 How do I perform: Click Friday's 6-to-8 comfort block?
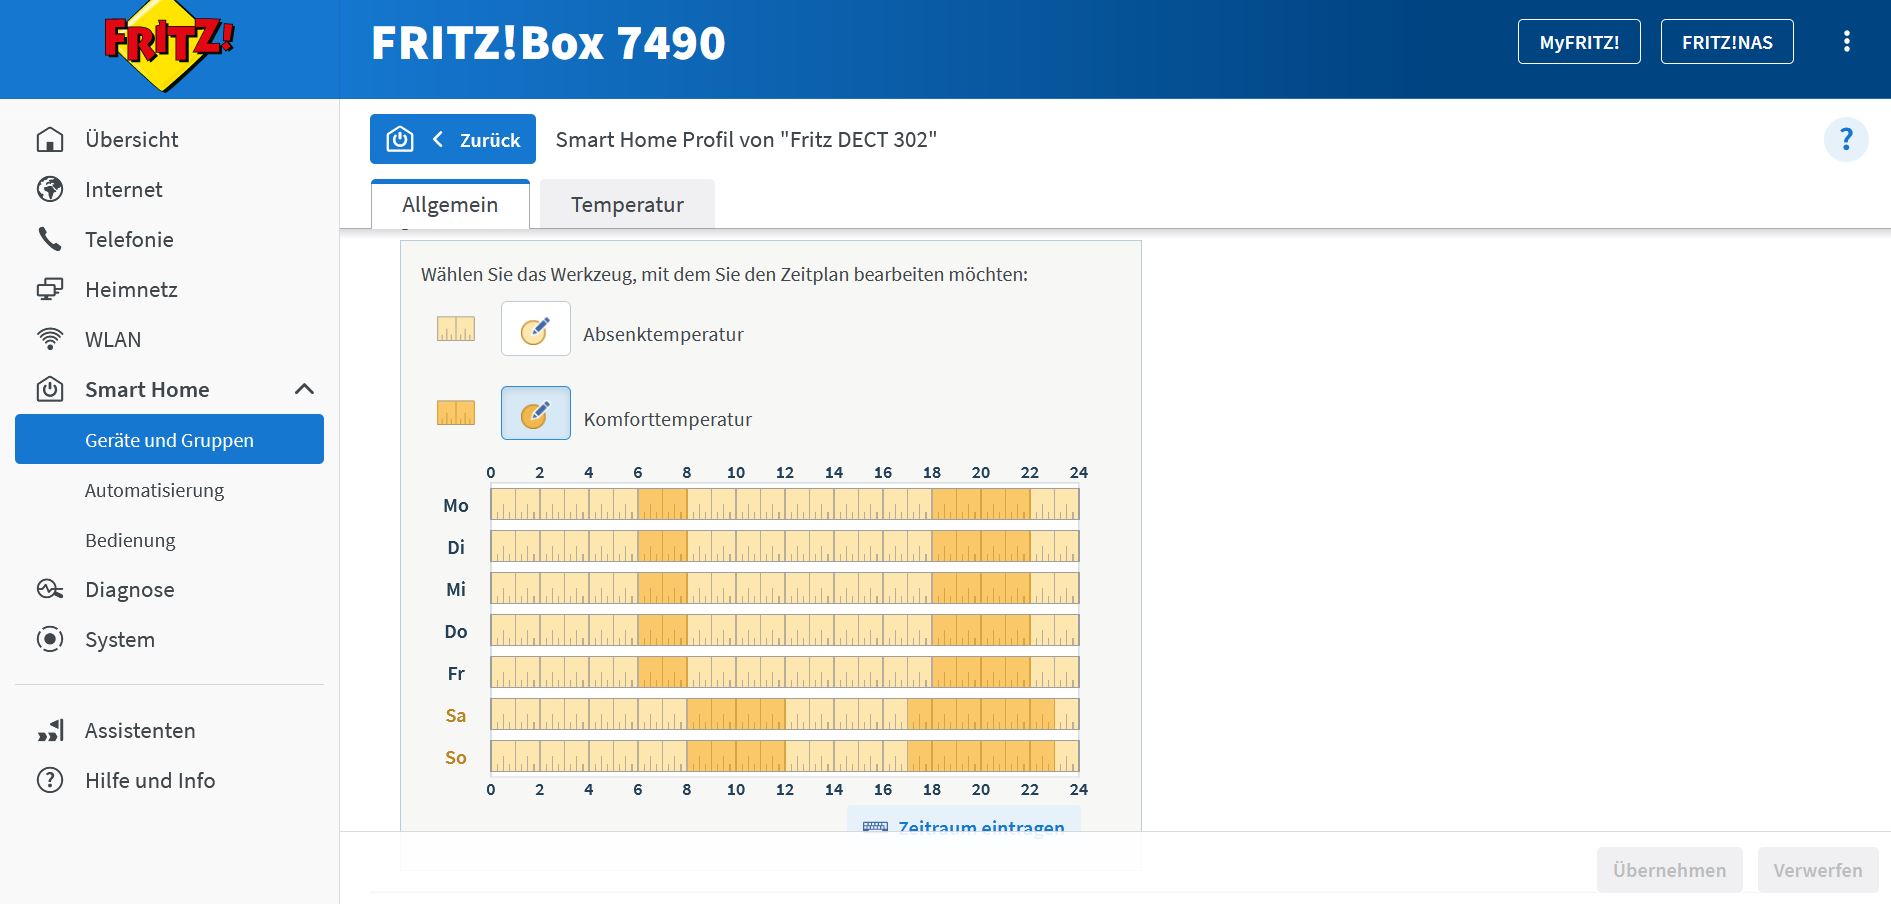pos(662,672)
